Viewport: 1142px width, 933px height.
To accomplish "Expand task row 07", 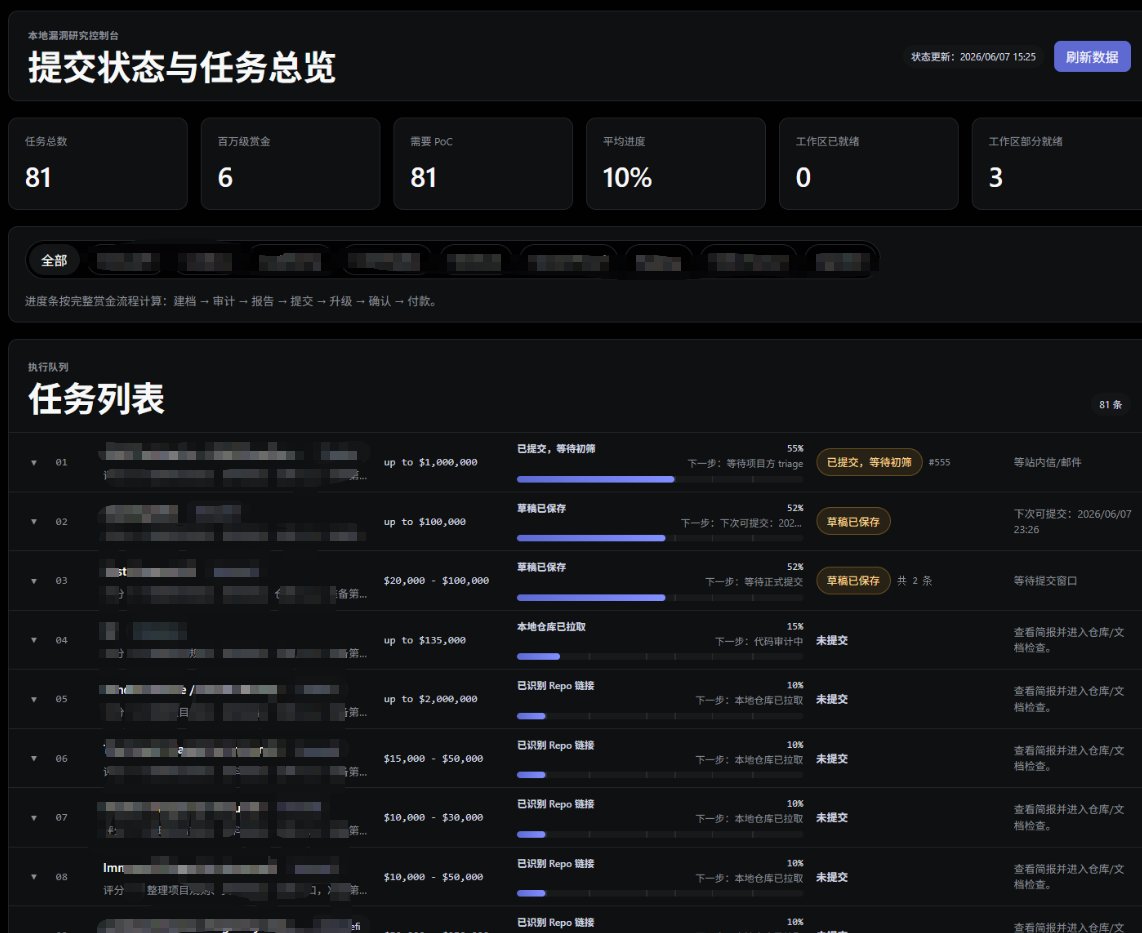I will point(34,818).
